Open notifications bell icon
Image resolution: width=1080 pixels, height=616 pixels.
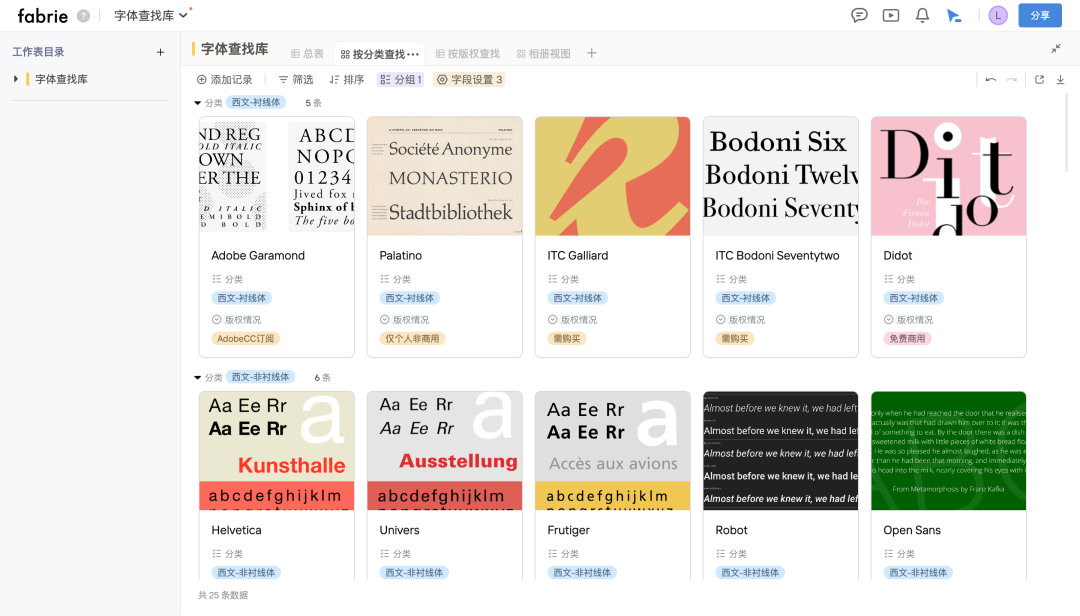[922, 15]
